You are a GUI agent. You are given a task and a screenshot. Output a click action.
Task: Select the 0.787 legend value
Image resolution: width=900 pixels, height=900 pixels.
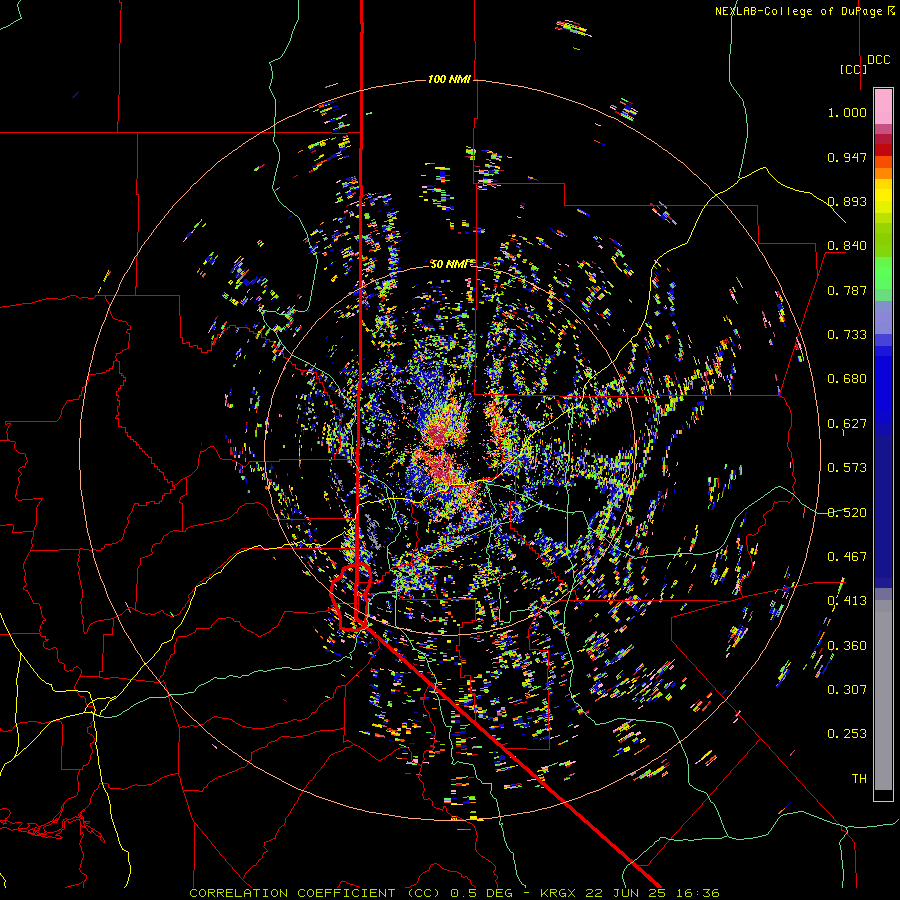pyautogui.click(x=847, y=290)
